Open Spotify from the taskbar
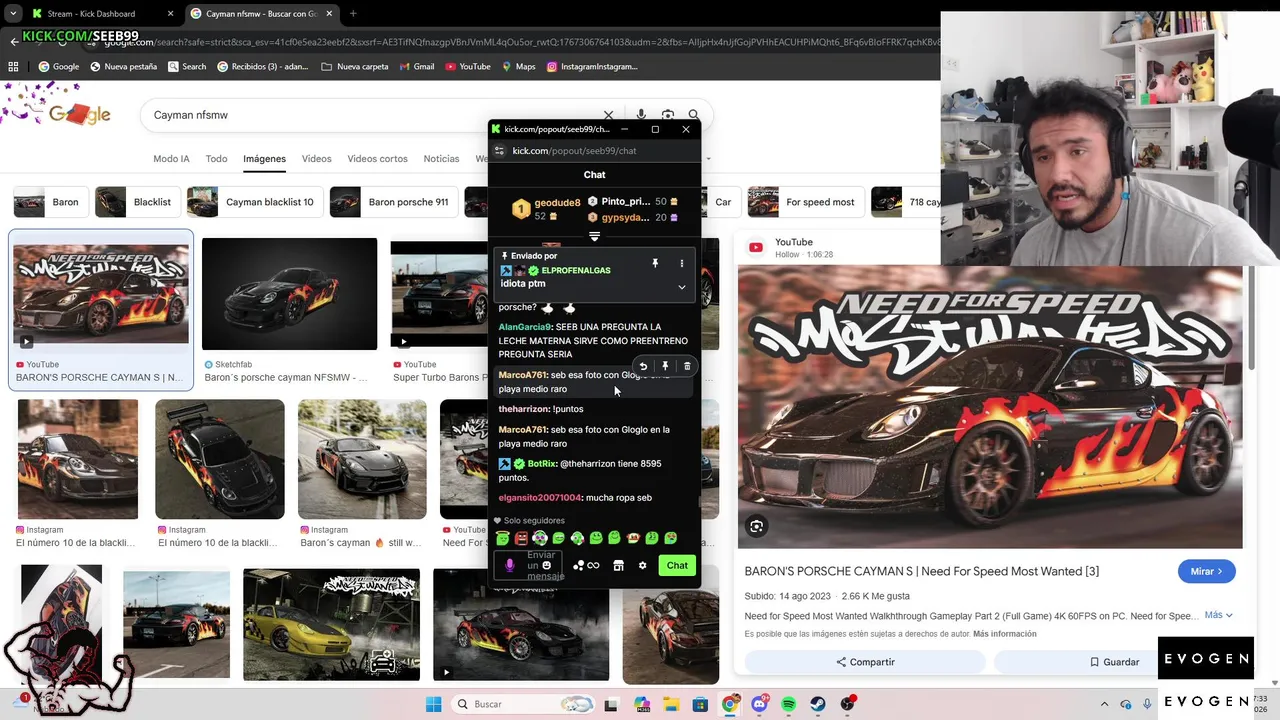Screen dimensions: 1280x720 [x=789, y=704]
